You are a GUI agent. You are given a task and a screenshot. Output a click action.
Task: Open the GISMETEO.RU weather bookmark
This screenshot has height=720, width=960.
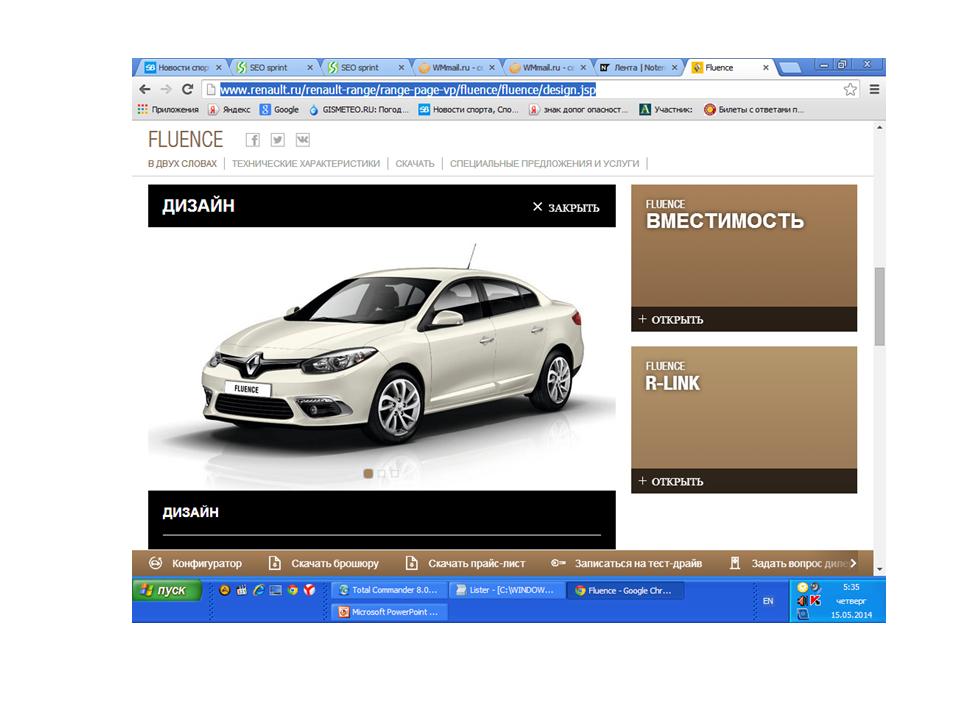[358, 110]
